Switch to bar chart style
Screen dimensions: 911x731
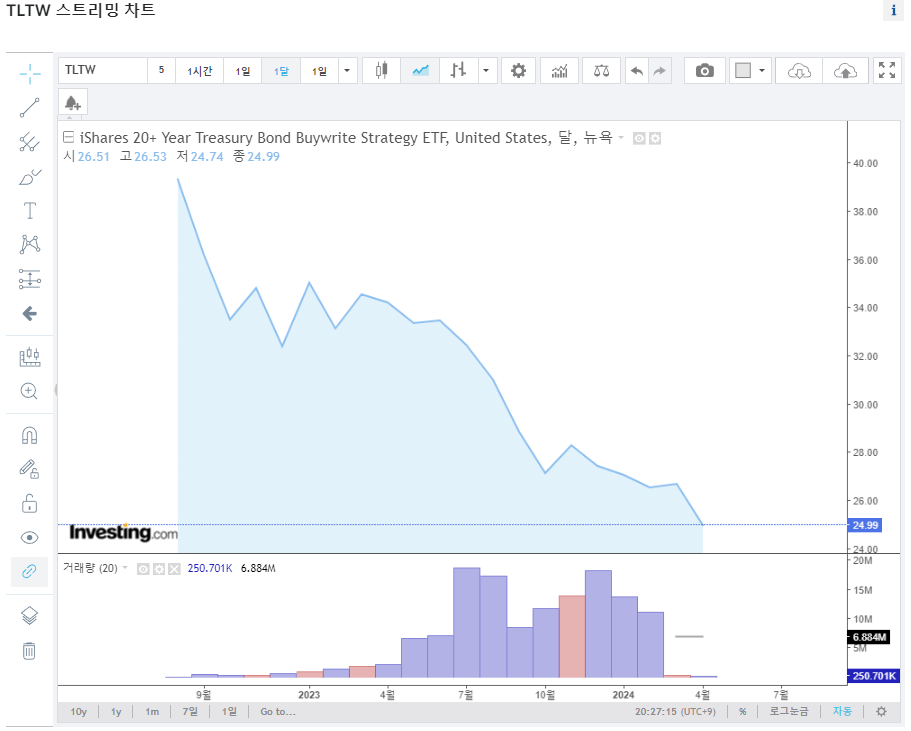tap(458, 70)
